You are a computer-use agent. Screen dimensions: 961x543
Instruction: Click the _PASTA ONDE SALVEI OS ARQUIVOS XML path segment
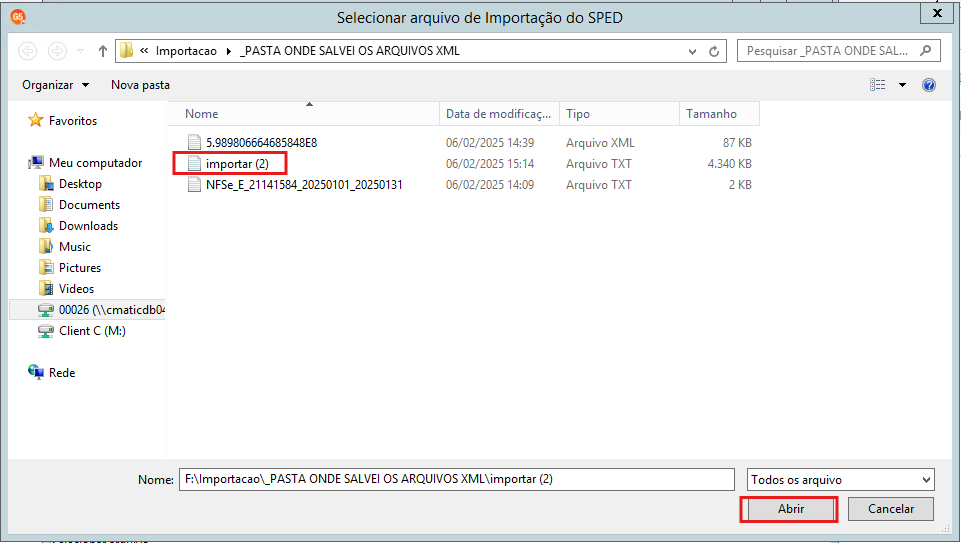tap(349, 51)
